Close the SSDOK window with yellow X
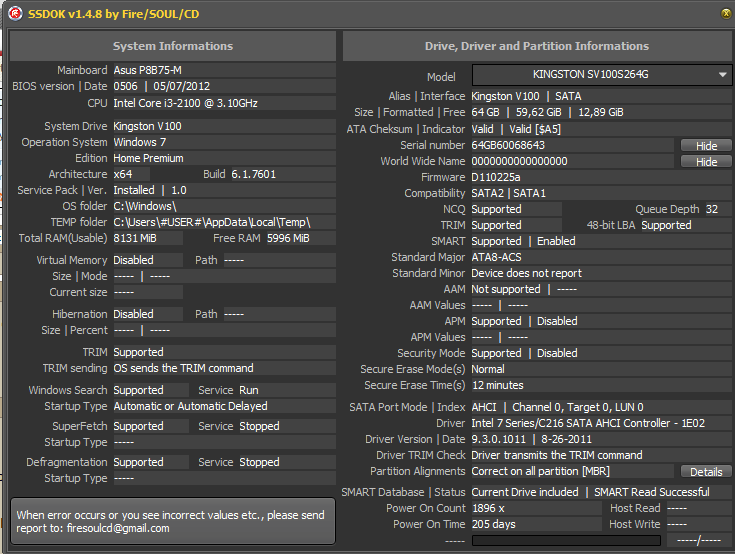The height and width of the screenshot is (554, 735). point(726,14)
